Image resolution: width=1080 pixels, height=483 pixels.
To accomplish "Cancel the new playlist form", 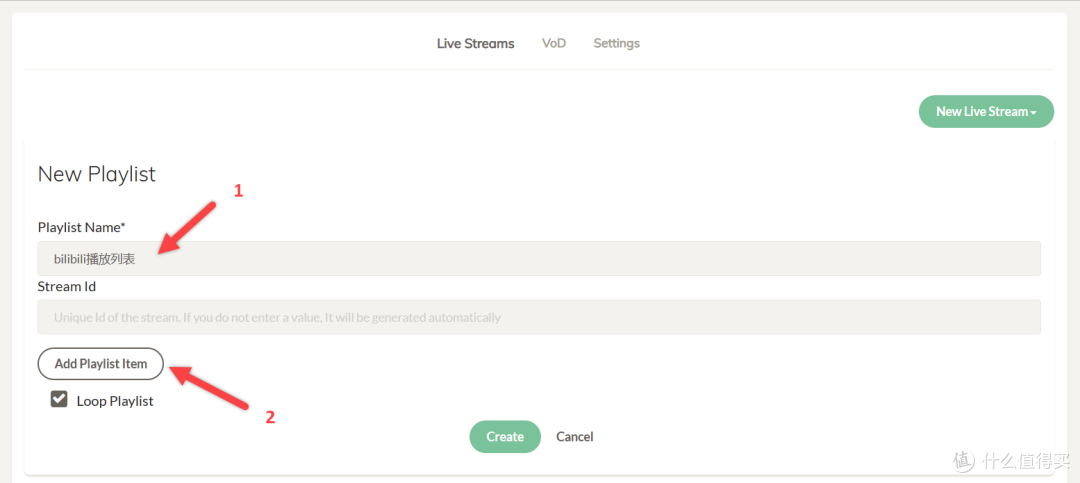I will click(x=575, y=437).
